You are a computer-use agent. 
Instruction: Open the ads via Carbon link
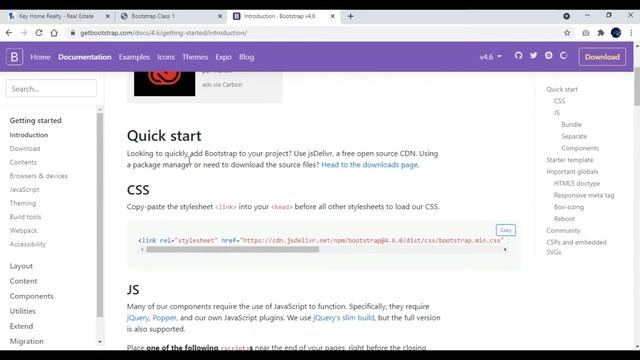222,84
